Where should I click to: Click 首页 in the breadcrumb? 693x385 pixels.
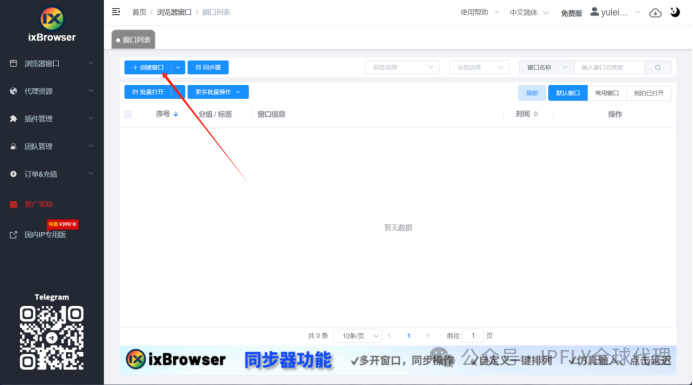[139, 12]
